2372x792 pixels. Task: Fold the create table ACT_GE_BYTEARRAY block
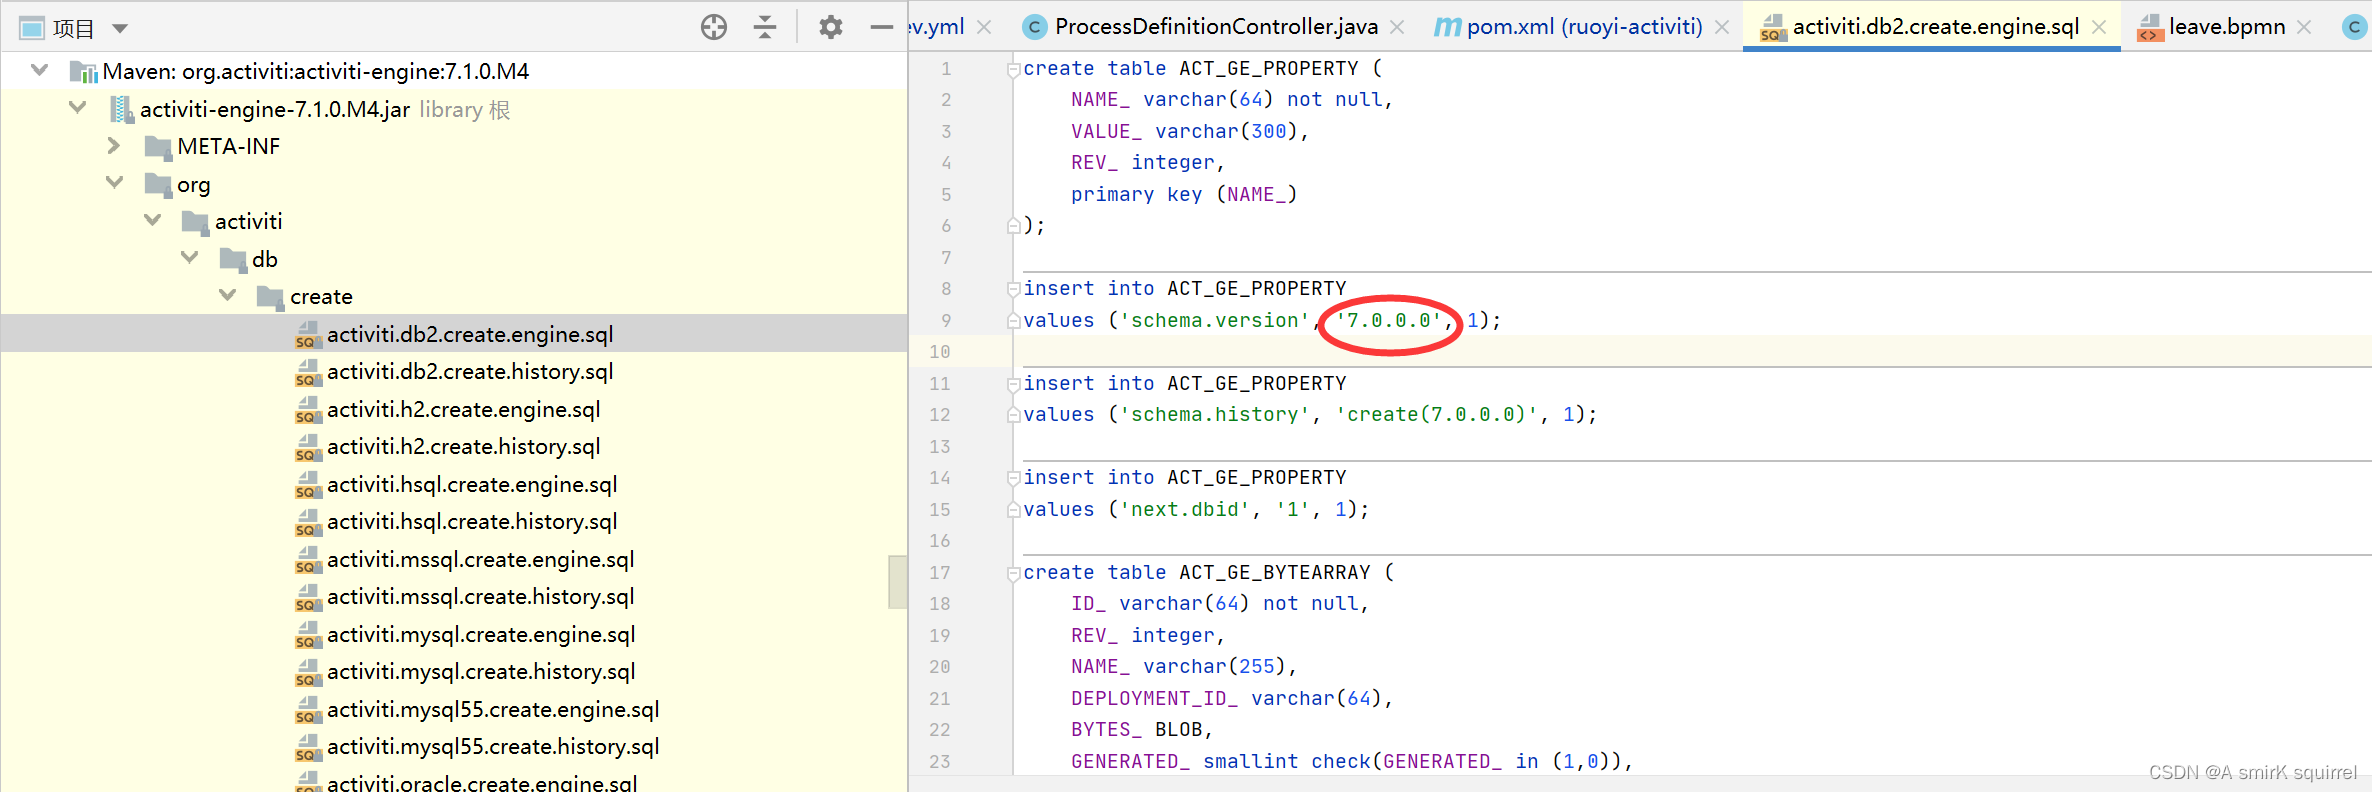1013,573
